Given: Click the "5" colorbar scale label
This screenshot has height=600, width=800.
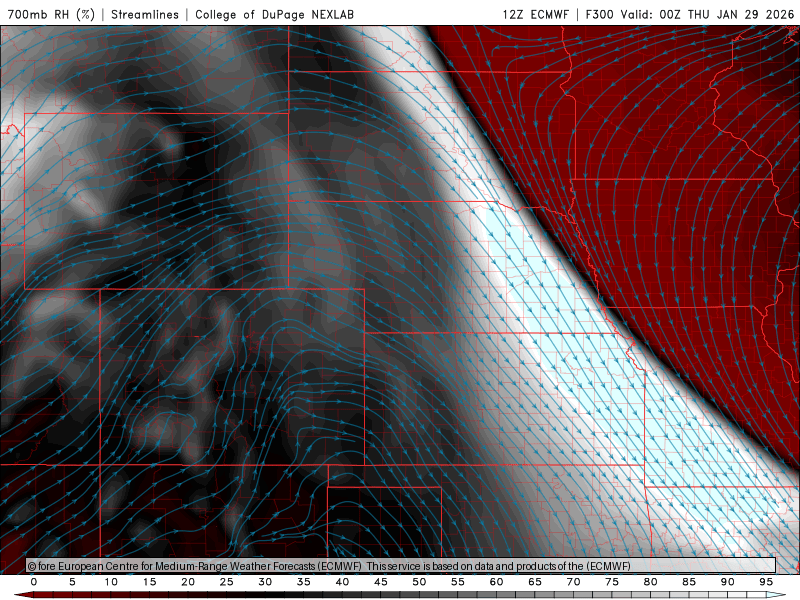Looking at the screenshot, I should (x=72, y=582).
